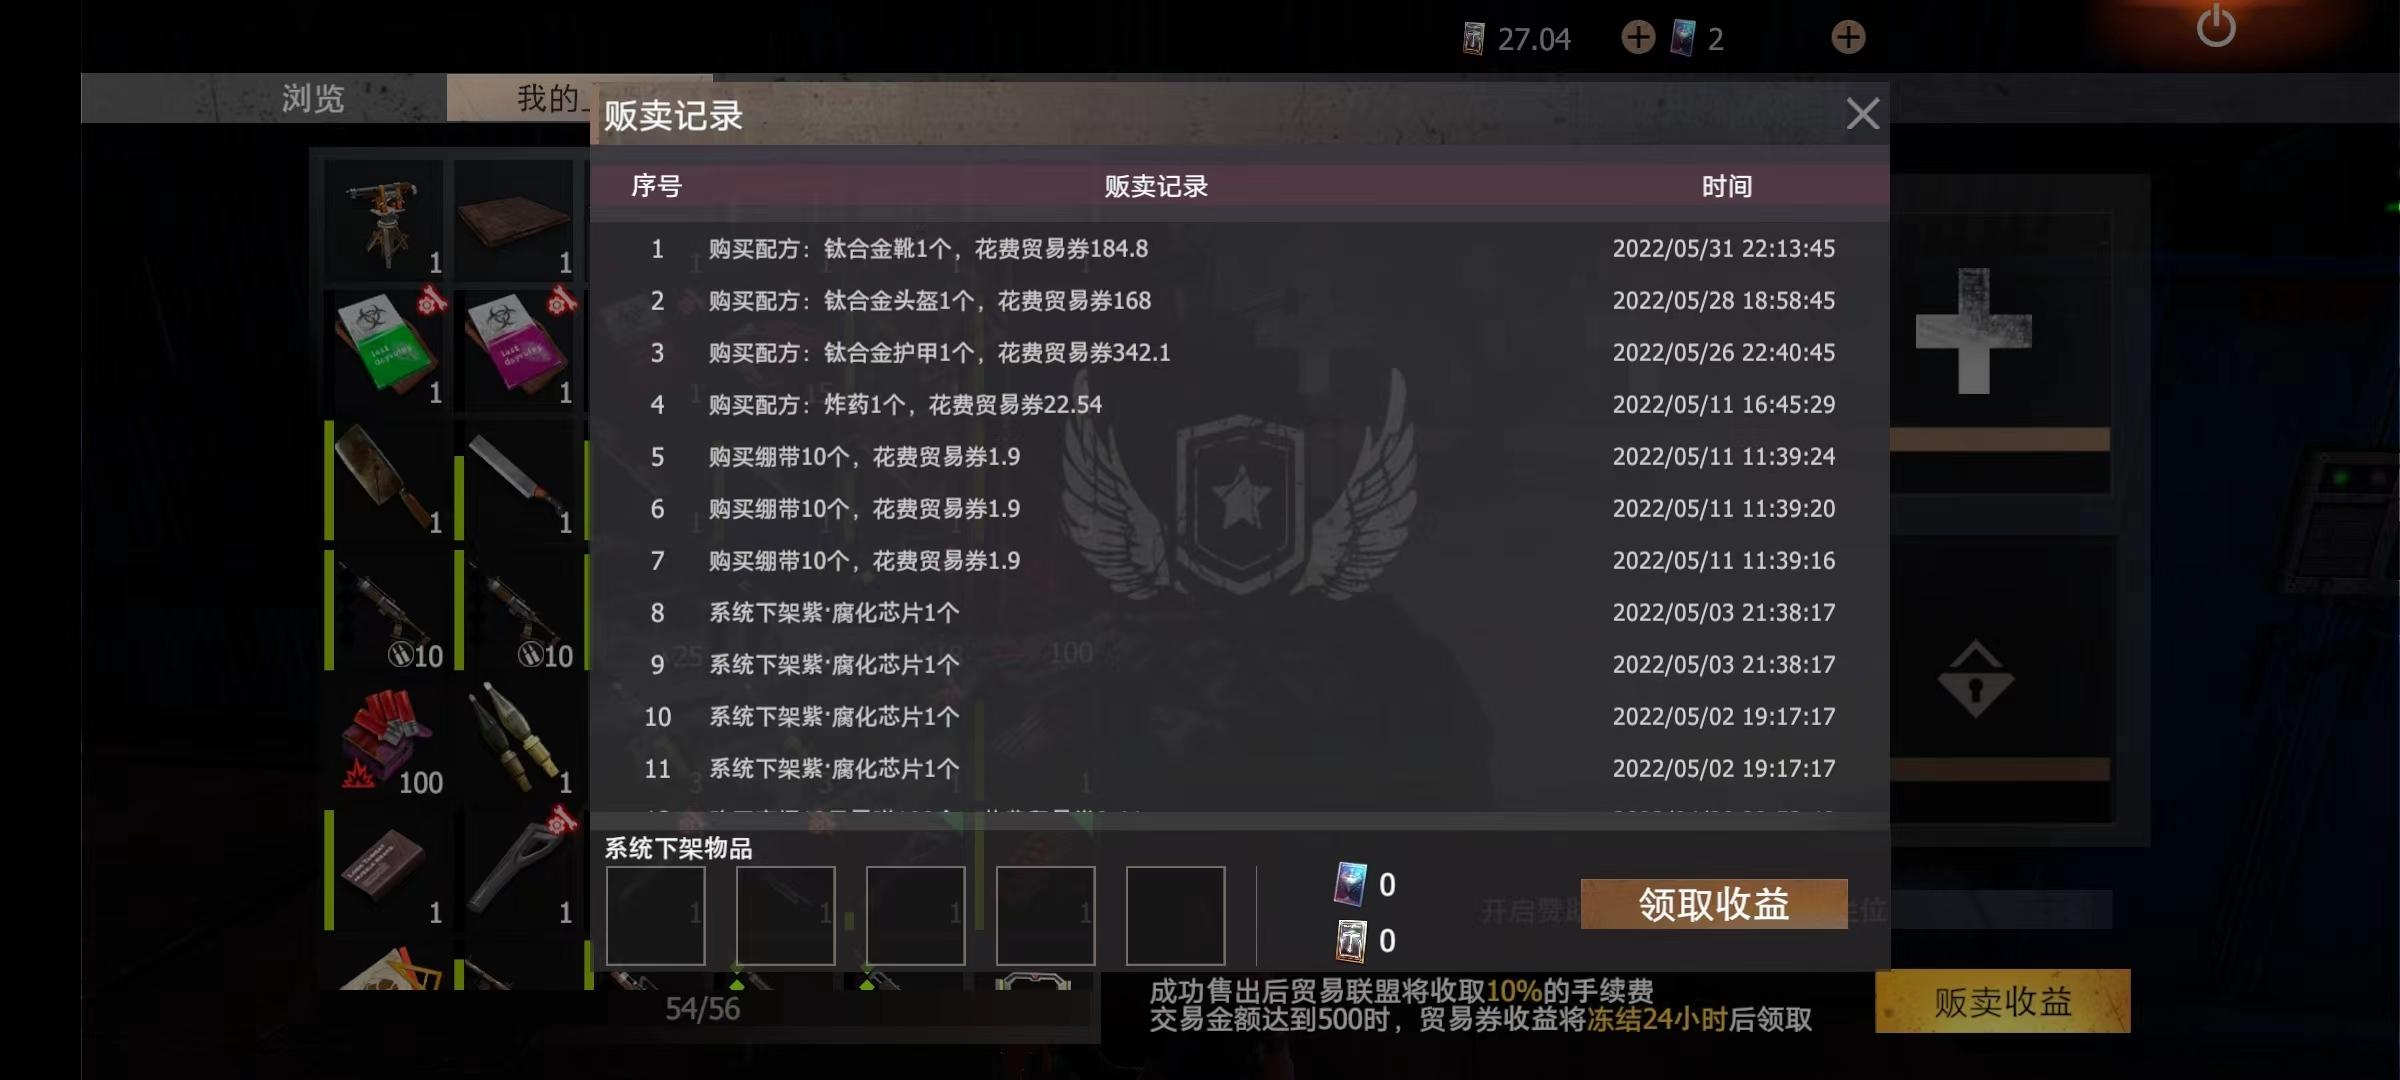
Task: Select the red dynamite bundle with 100 count
Action: [384, 740]
